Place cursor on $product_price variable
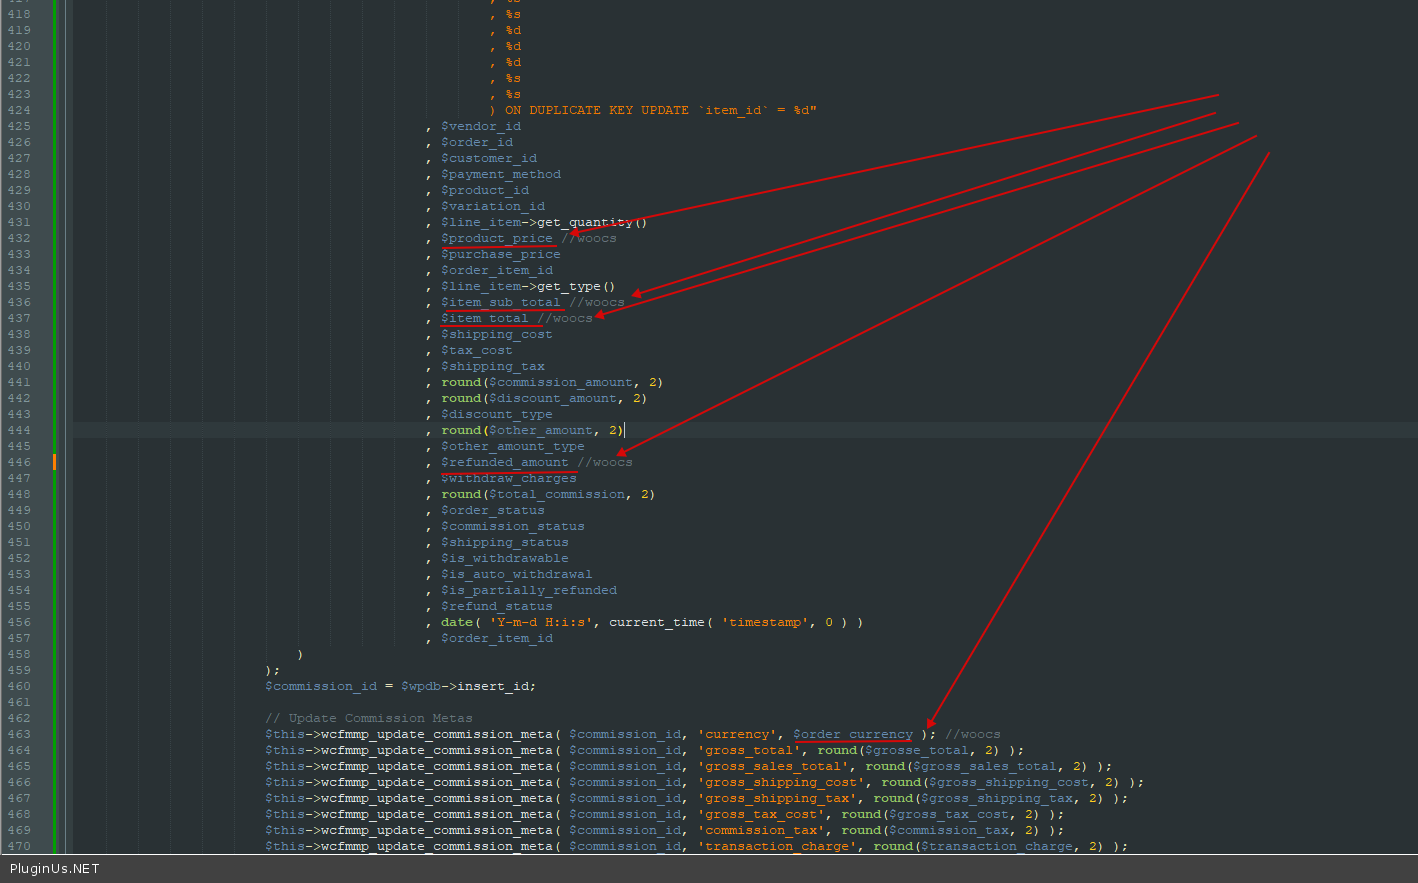This screenshot has height=883, width=1418. (x=496, y=238)
